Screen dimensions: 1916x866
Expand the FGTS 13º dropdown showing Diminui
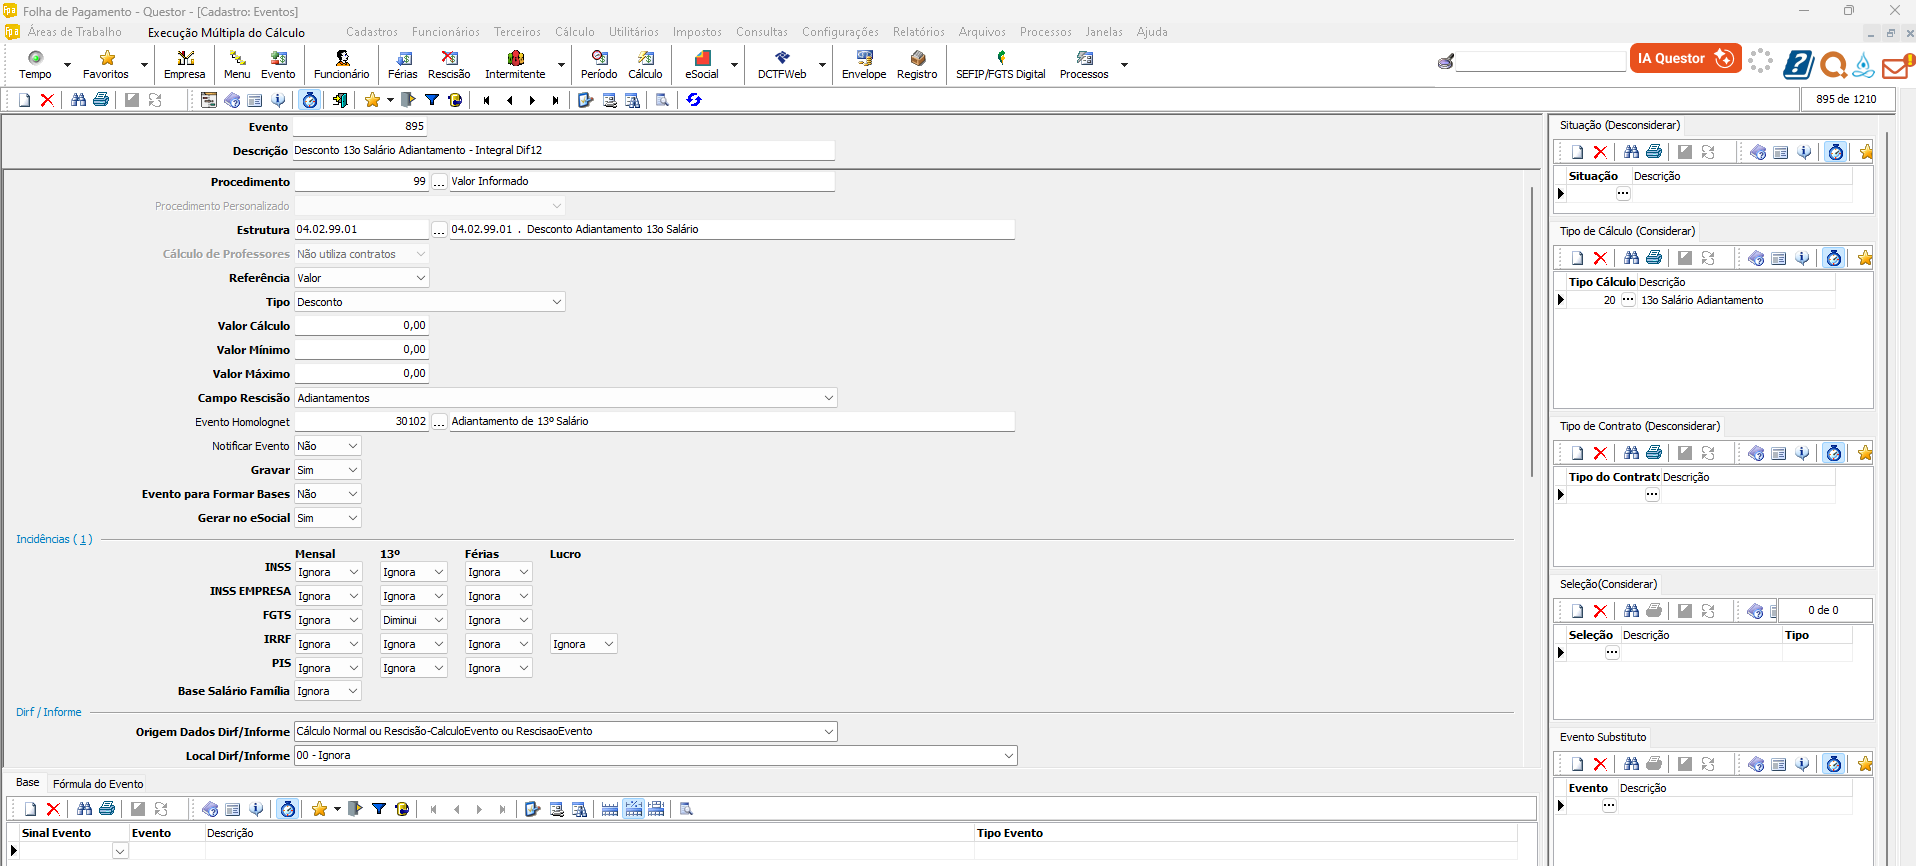tap(438, 620)
